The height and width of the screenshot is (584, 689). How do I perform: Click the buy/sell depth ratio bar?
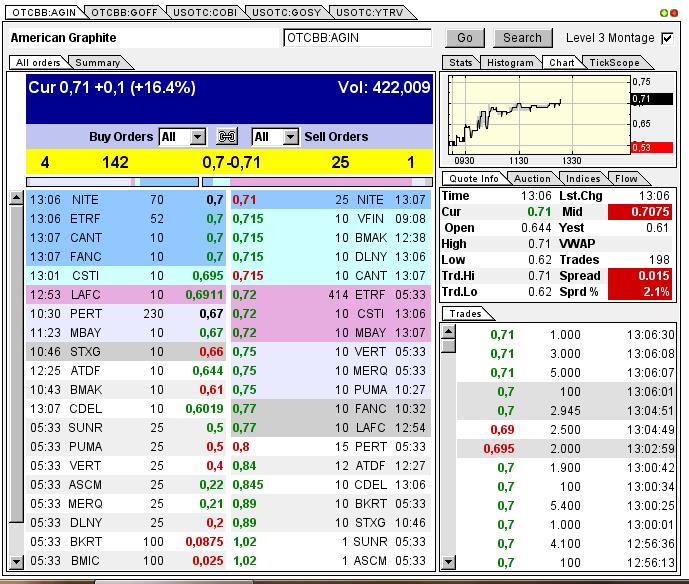pos(229,182)
